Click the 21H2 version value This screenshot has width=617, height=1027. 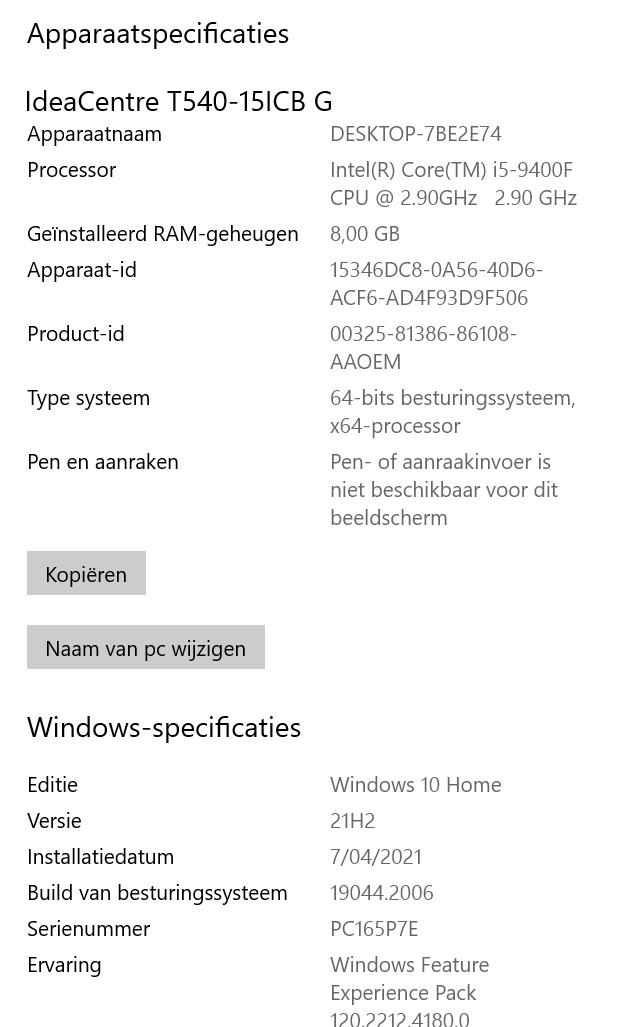352,821
